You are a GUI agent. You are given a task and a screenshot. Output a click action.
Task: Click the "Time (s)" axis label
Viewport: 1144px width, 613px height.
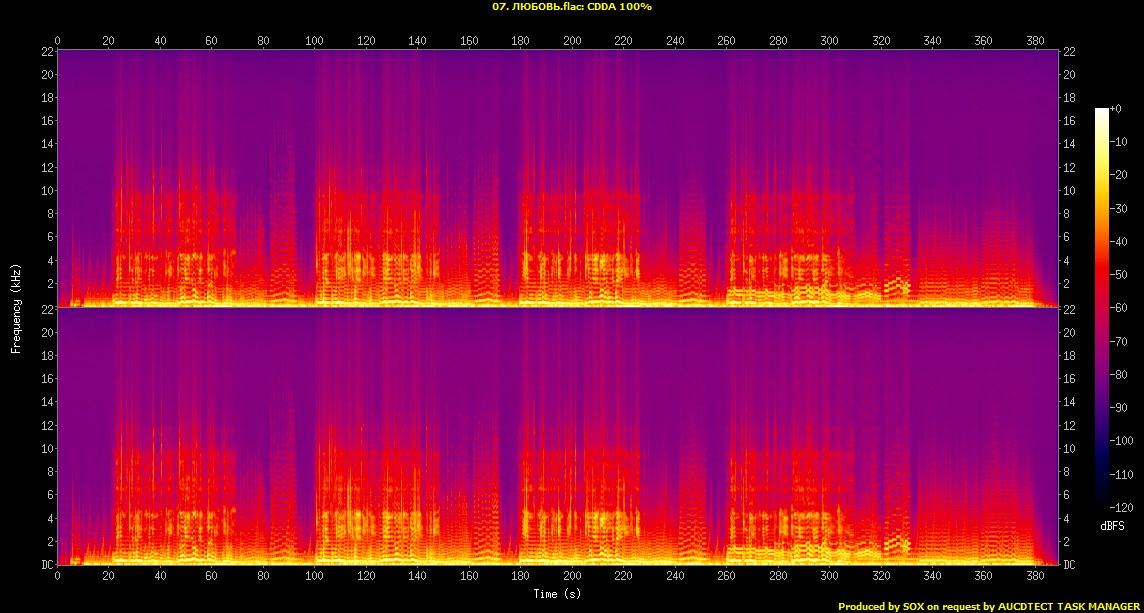[x=557, y=594]
